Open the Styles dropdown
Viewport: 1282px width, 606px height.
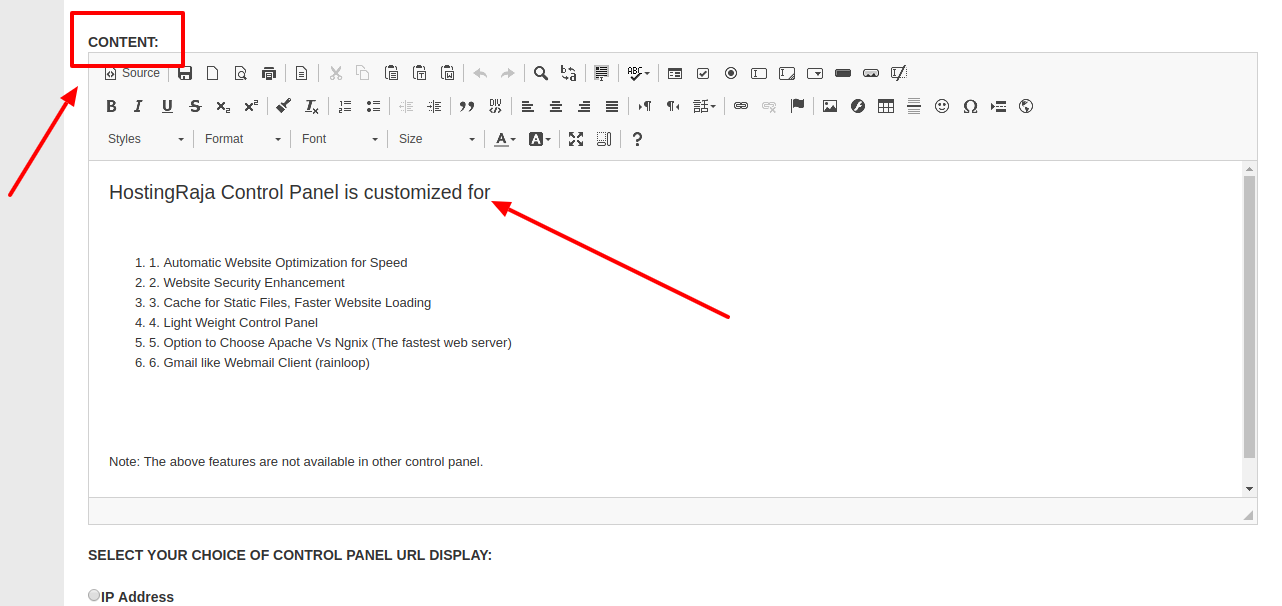pos(145,139)
